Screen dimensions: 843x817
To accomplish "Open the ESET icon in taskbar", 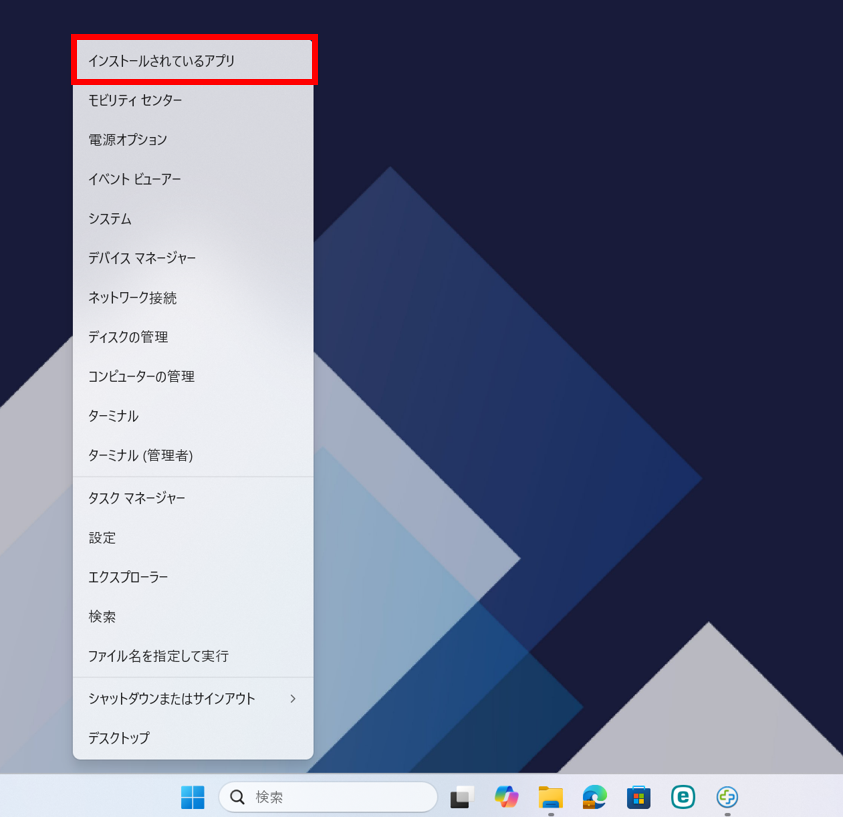I will [683, 797].
